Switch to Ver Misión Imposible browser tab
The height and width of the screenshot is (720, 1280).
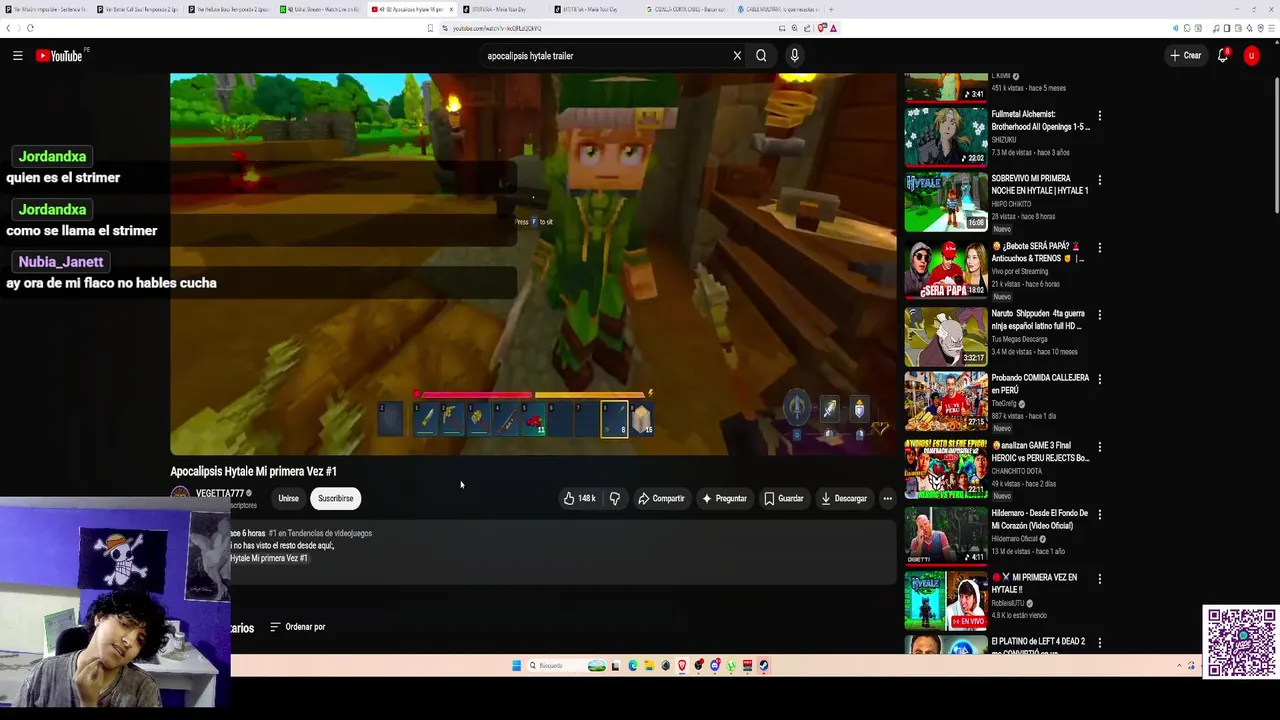coord(46,9)
